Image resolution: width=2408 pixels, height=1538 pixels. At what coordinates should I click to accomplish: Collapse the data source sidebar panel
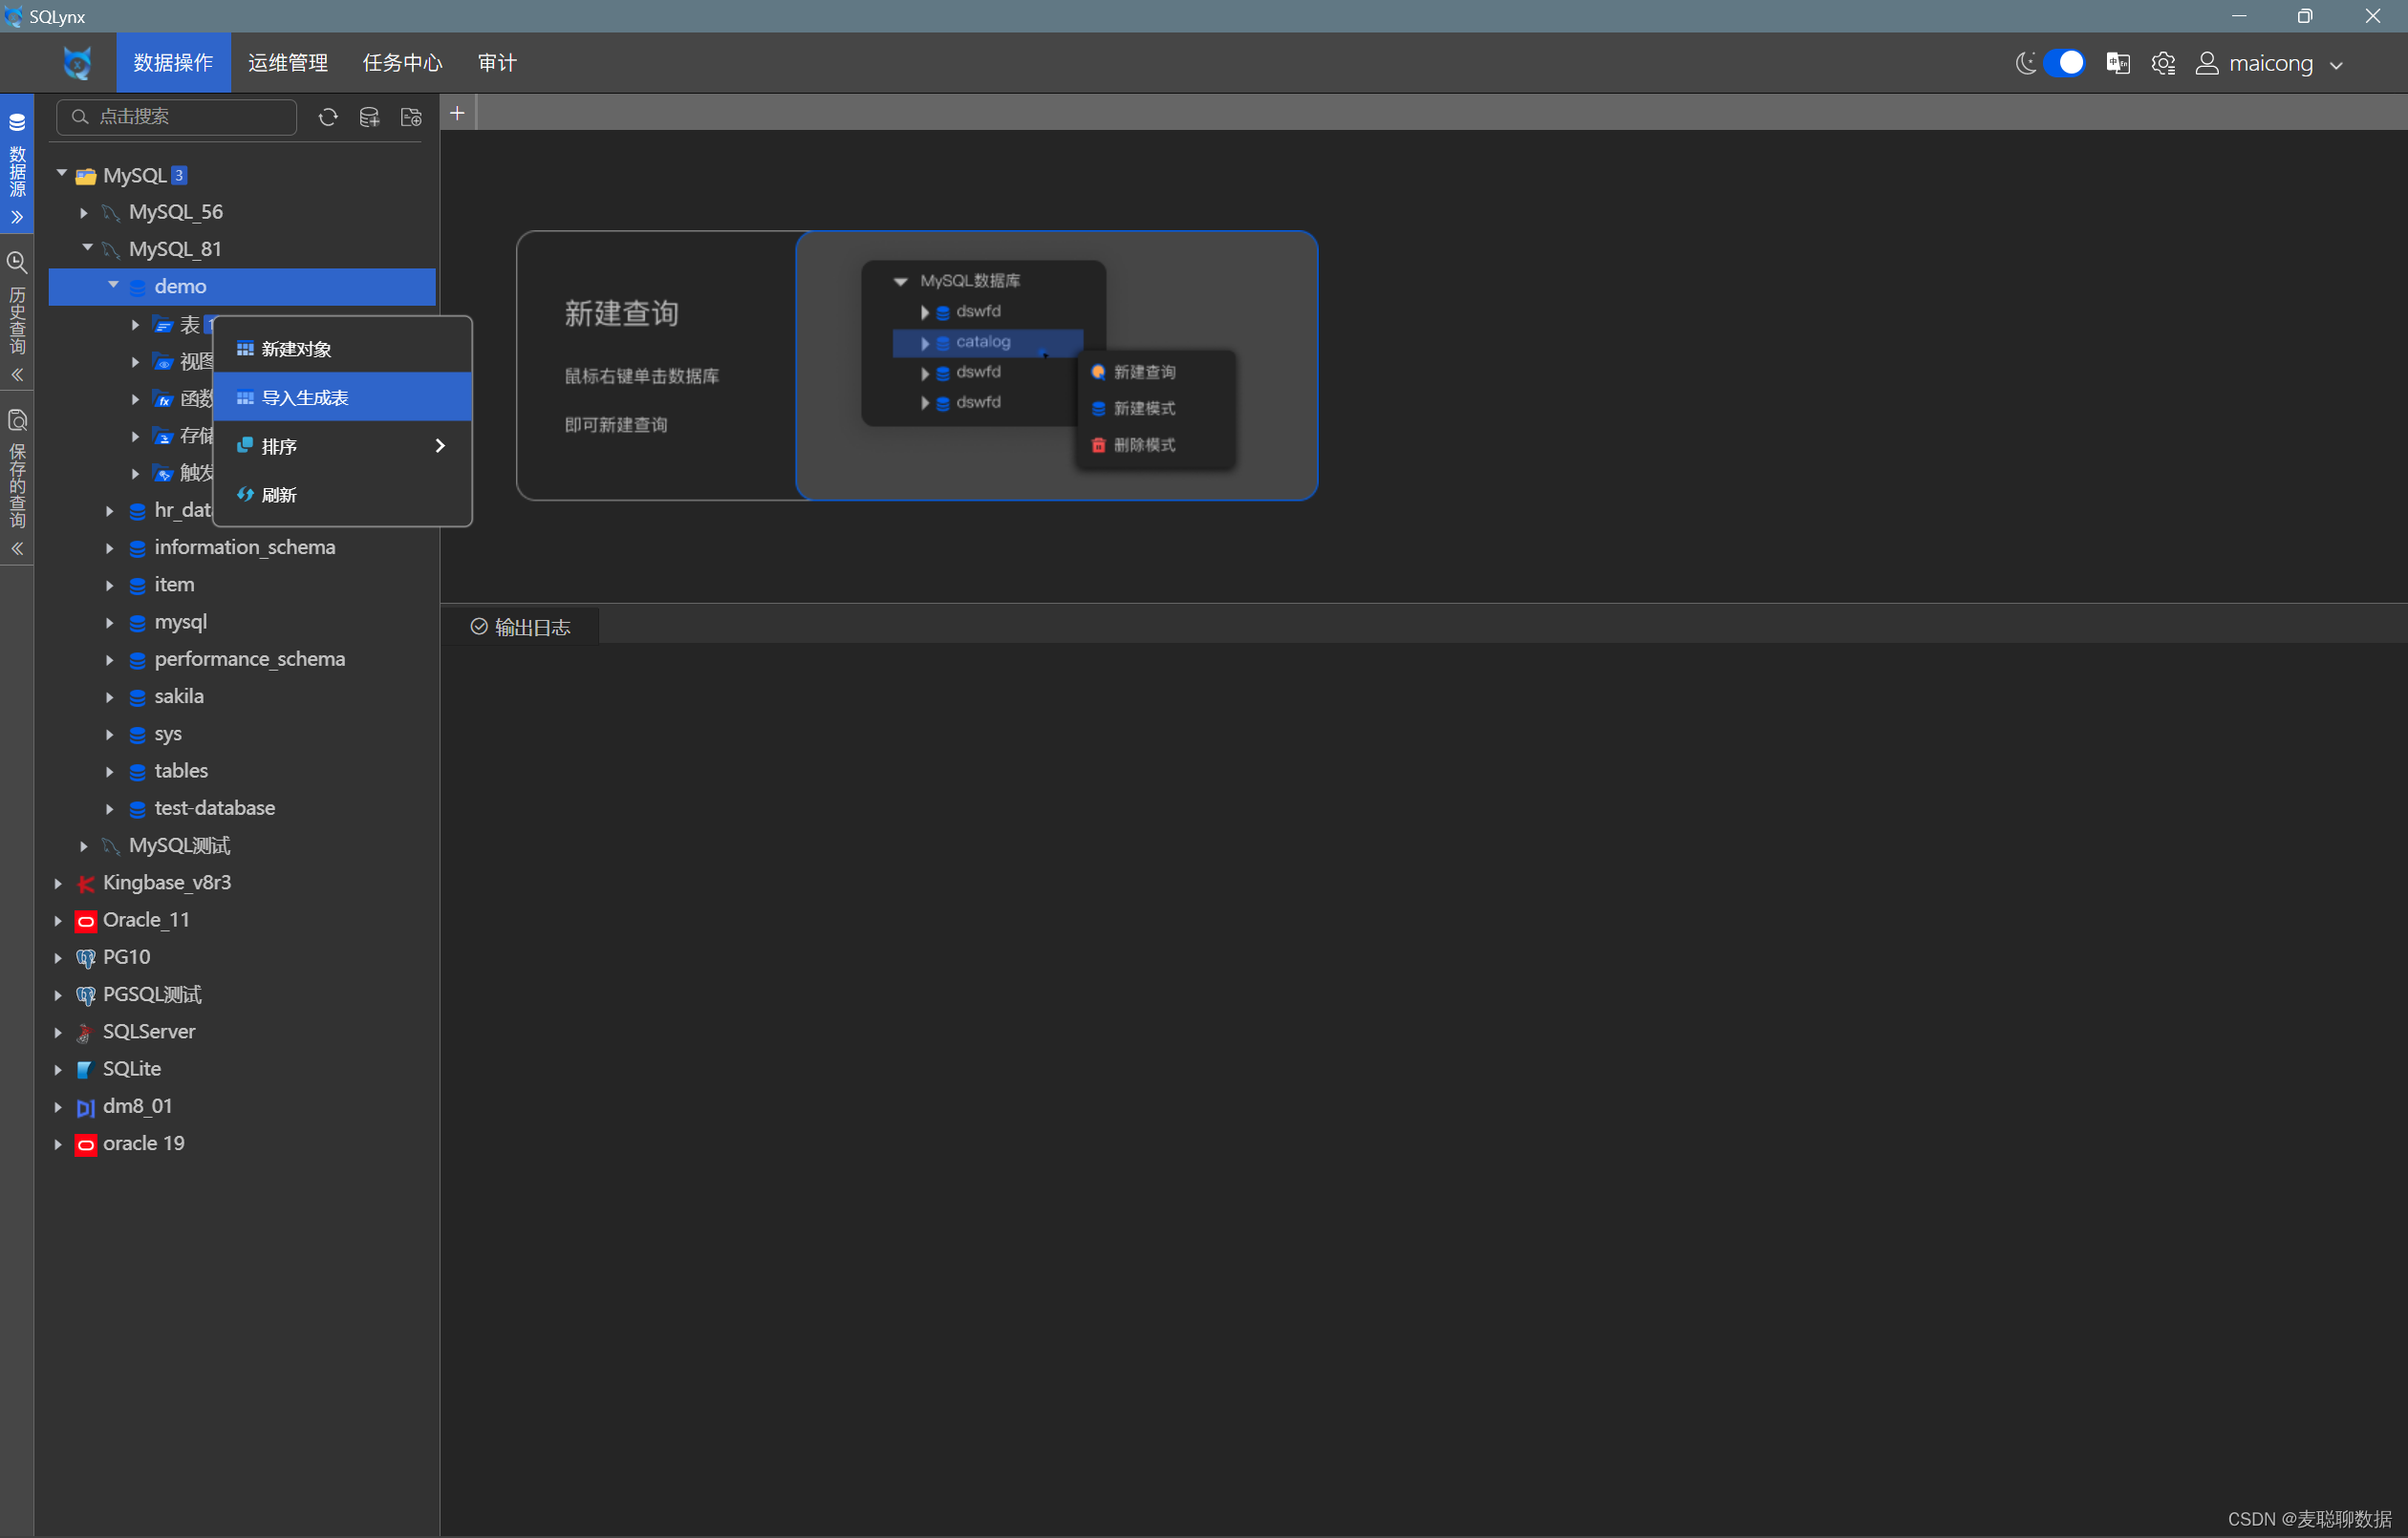pos(17,217)
